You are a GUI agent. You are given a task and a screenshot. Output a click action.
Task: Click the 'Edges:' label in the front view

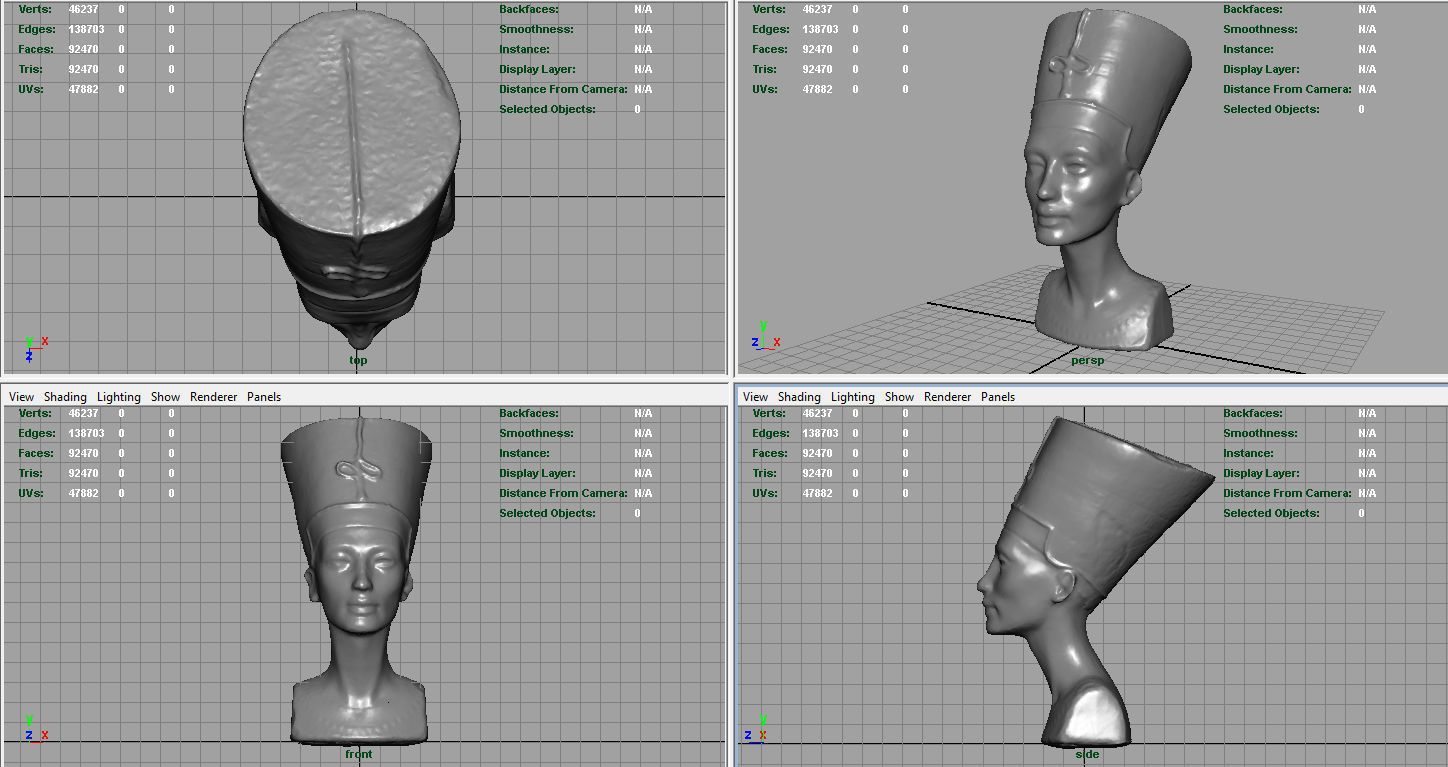click(36, 433)
